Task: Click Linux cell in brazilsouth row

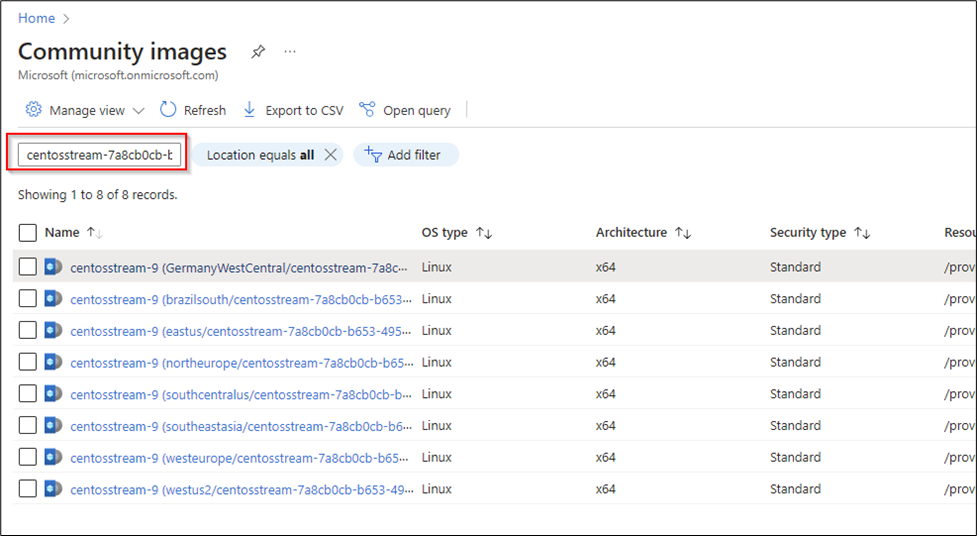Action: (437, 299)
